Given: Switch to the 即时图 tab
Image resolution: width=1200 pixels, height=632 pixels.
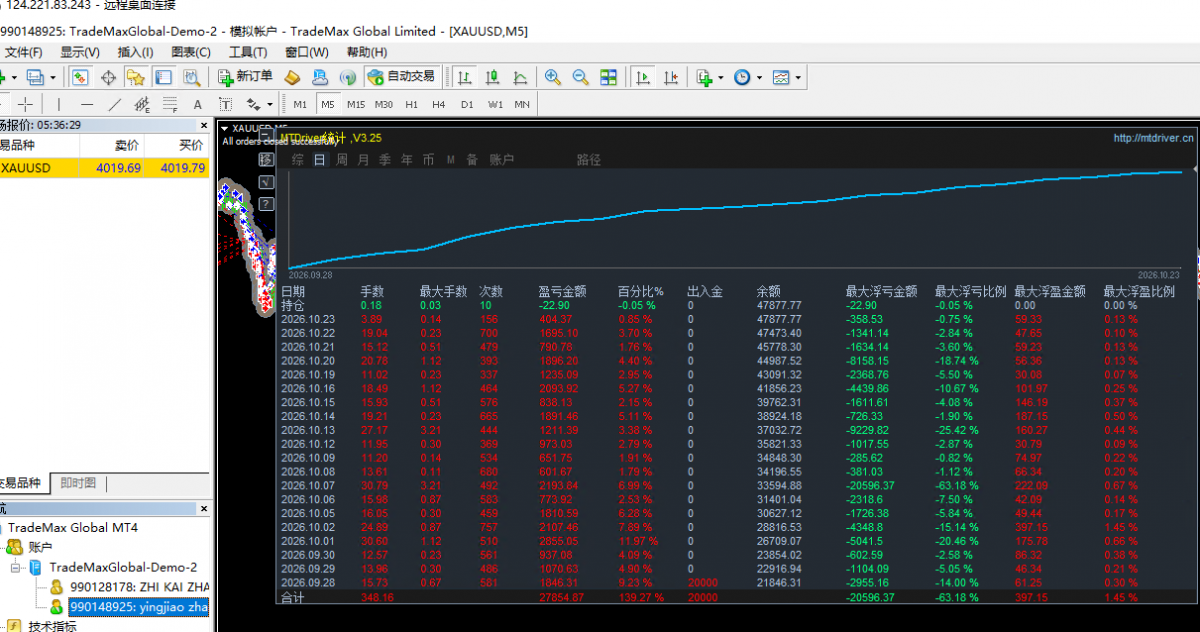Looking at the screenshot, I should (x=78, y=483).
